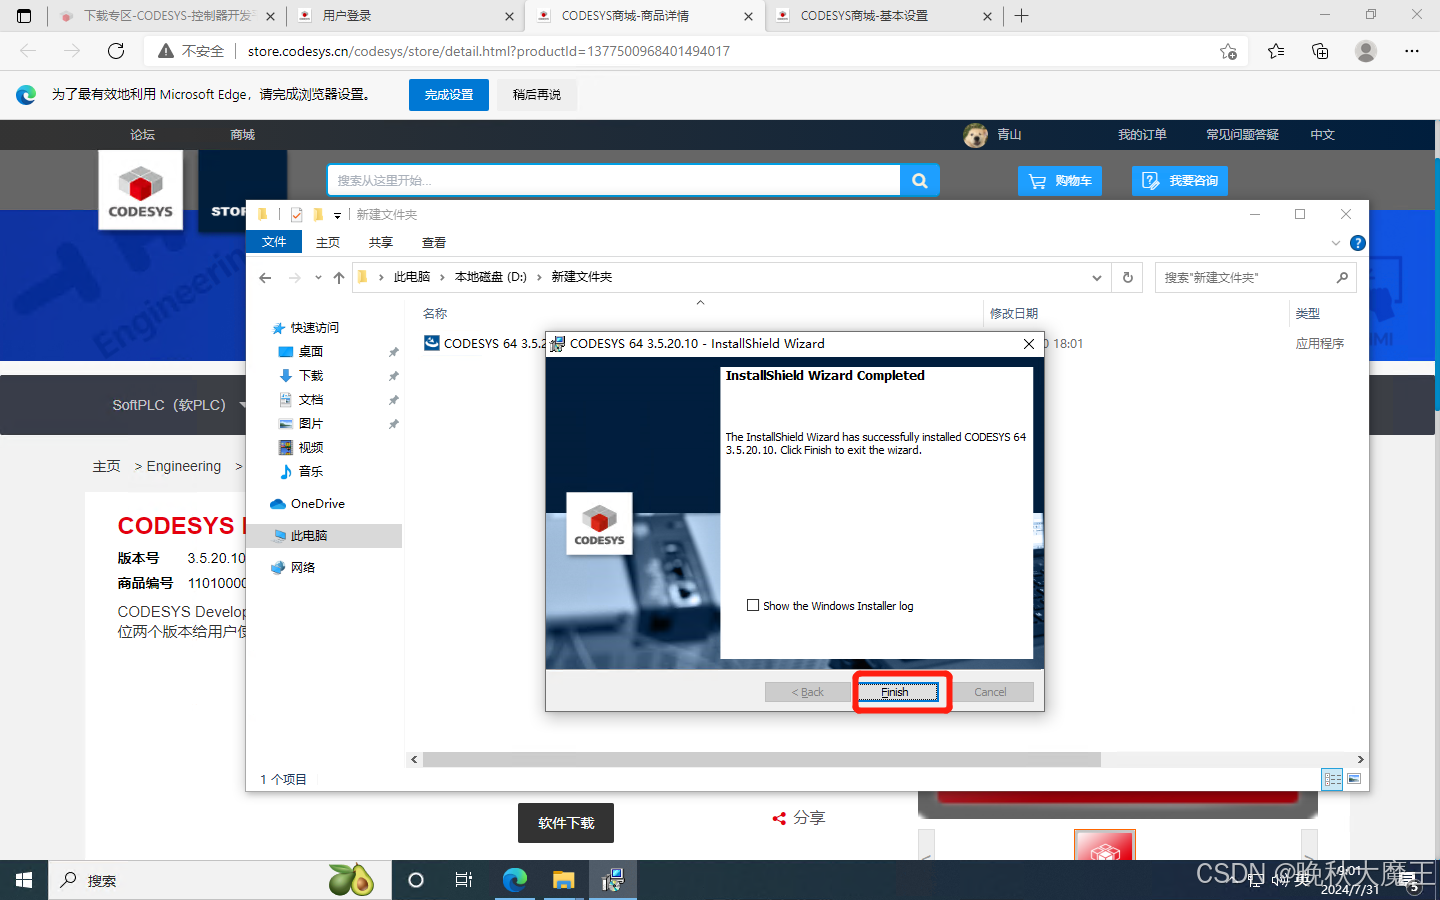Image resolution: width=1440 pixels, height=900 pixels.
Task: Open the 主页 ribbon tab in File Explorer
Action: (328, 242)
